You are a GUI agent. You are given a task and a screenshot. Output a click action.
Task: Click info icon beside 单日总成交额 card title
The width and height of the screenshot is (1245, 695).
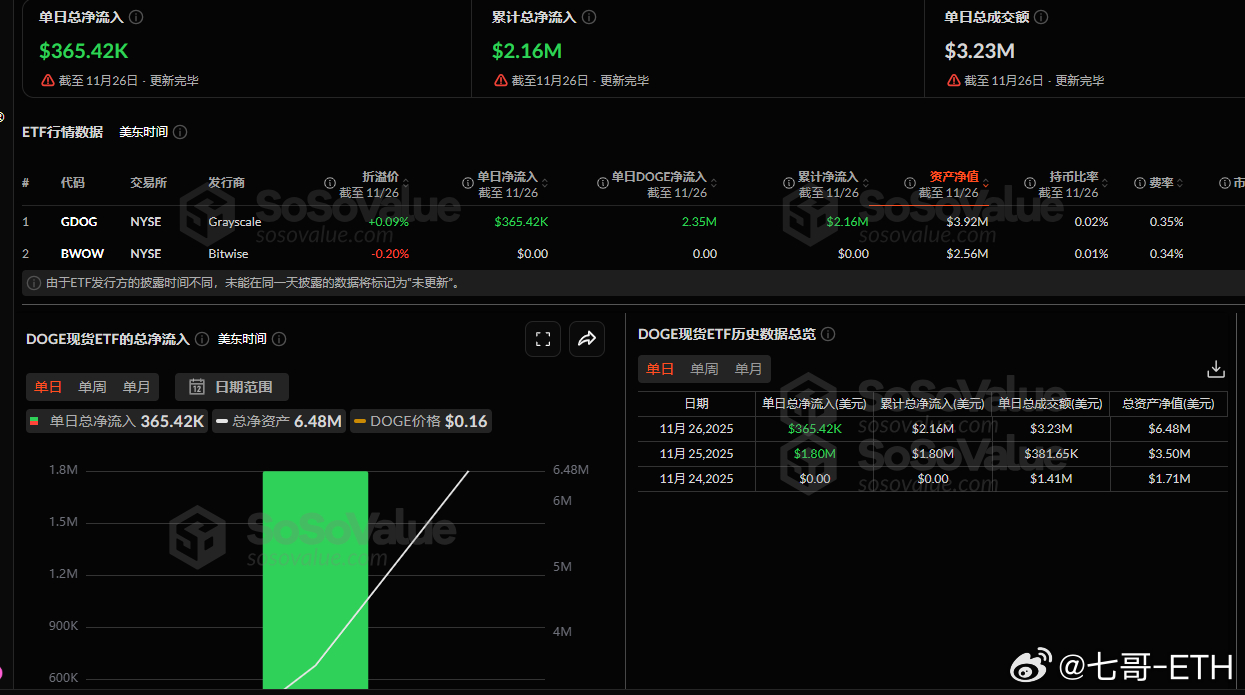1041,17
